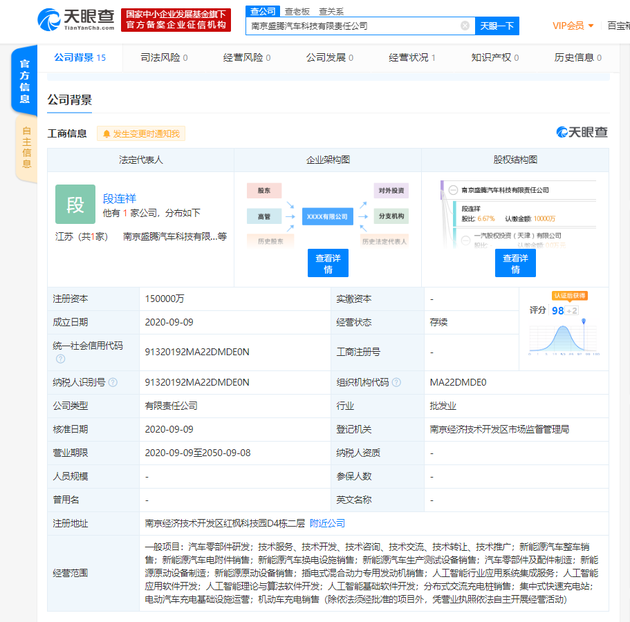Click the help icon beside 组织机构代码
The image size is (630, 622).
coord(396,383)
